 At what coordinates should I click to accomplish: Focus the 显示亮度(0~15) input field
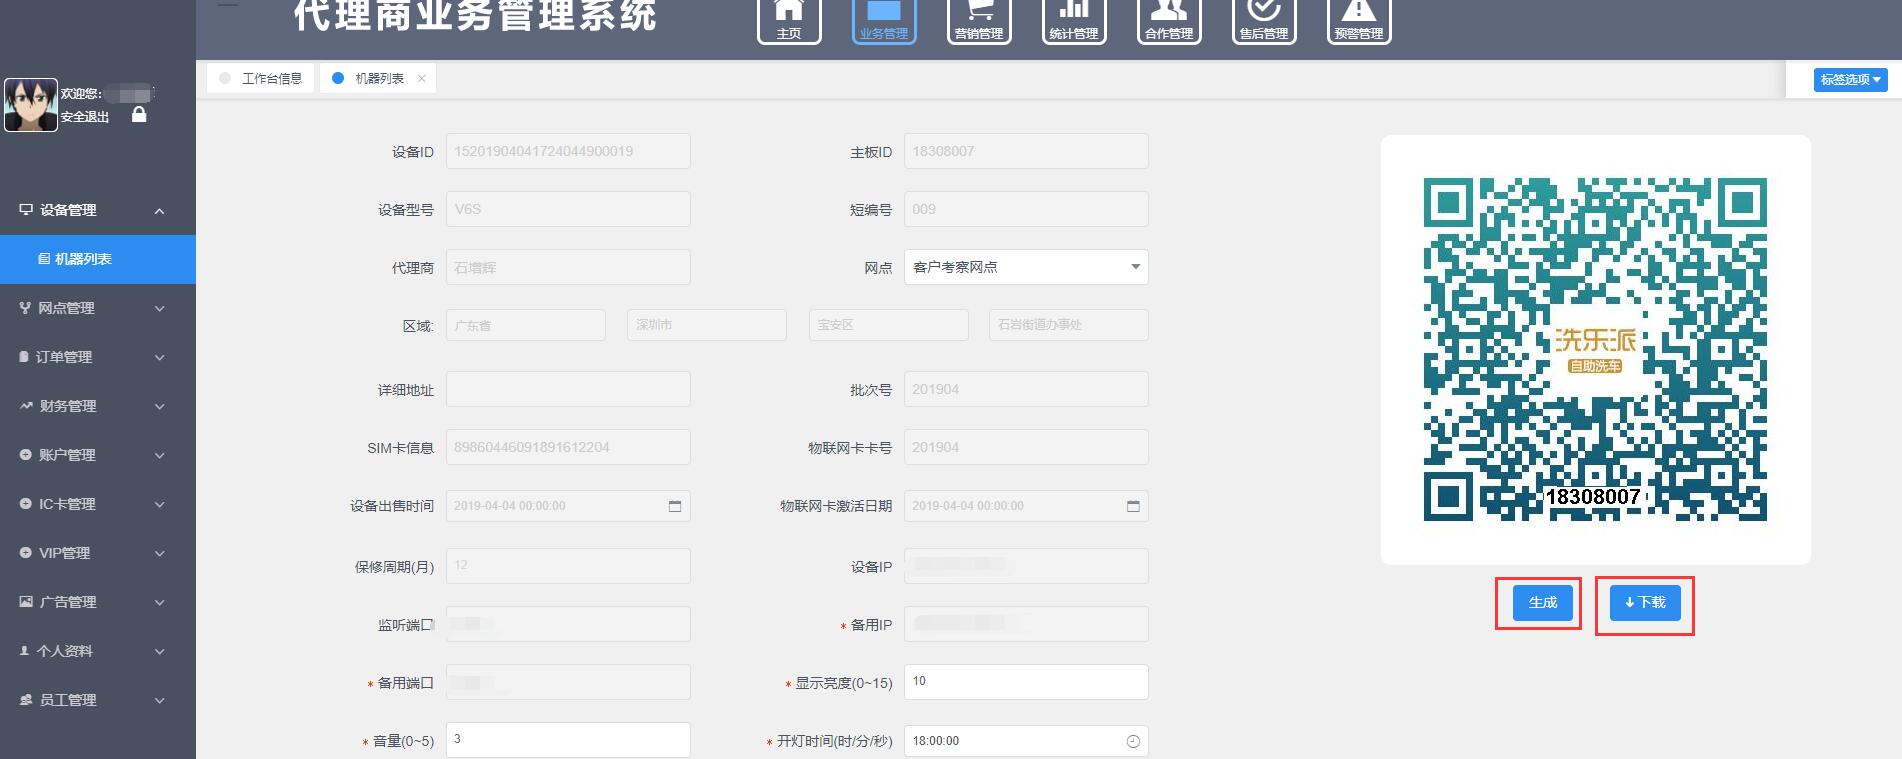[x=1026, y=682]
